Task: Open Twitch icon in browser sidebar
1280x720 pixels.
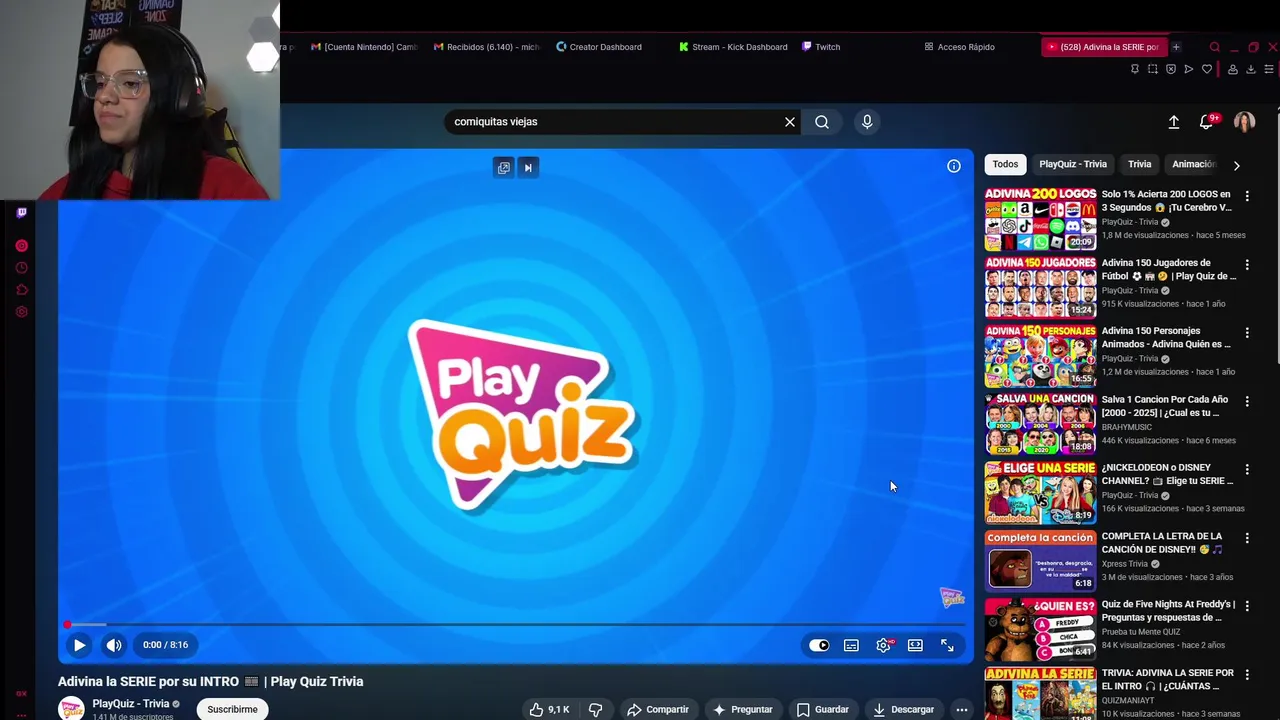Action: [x=22, y=213]
